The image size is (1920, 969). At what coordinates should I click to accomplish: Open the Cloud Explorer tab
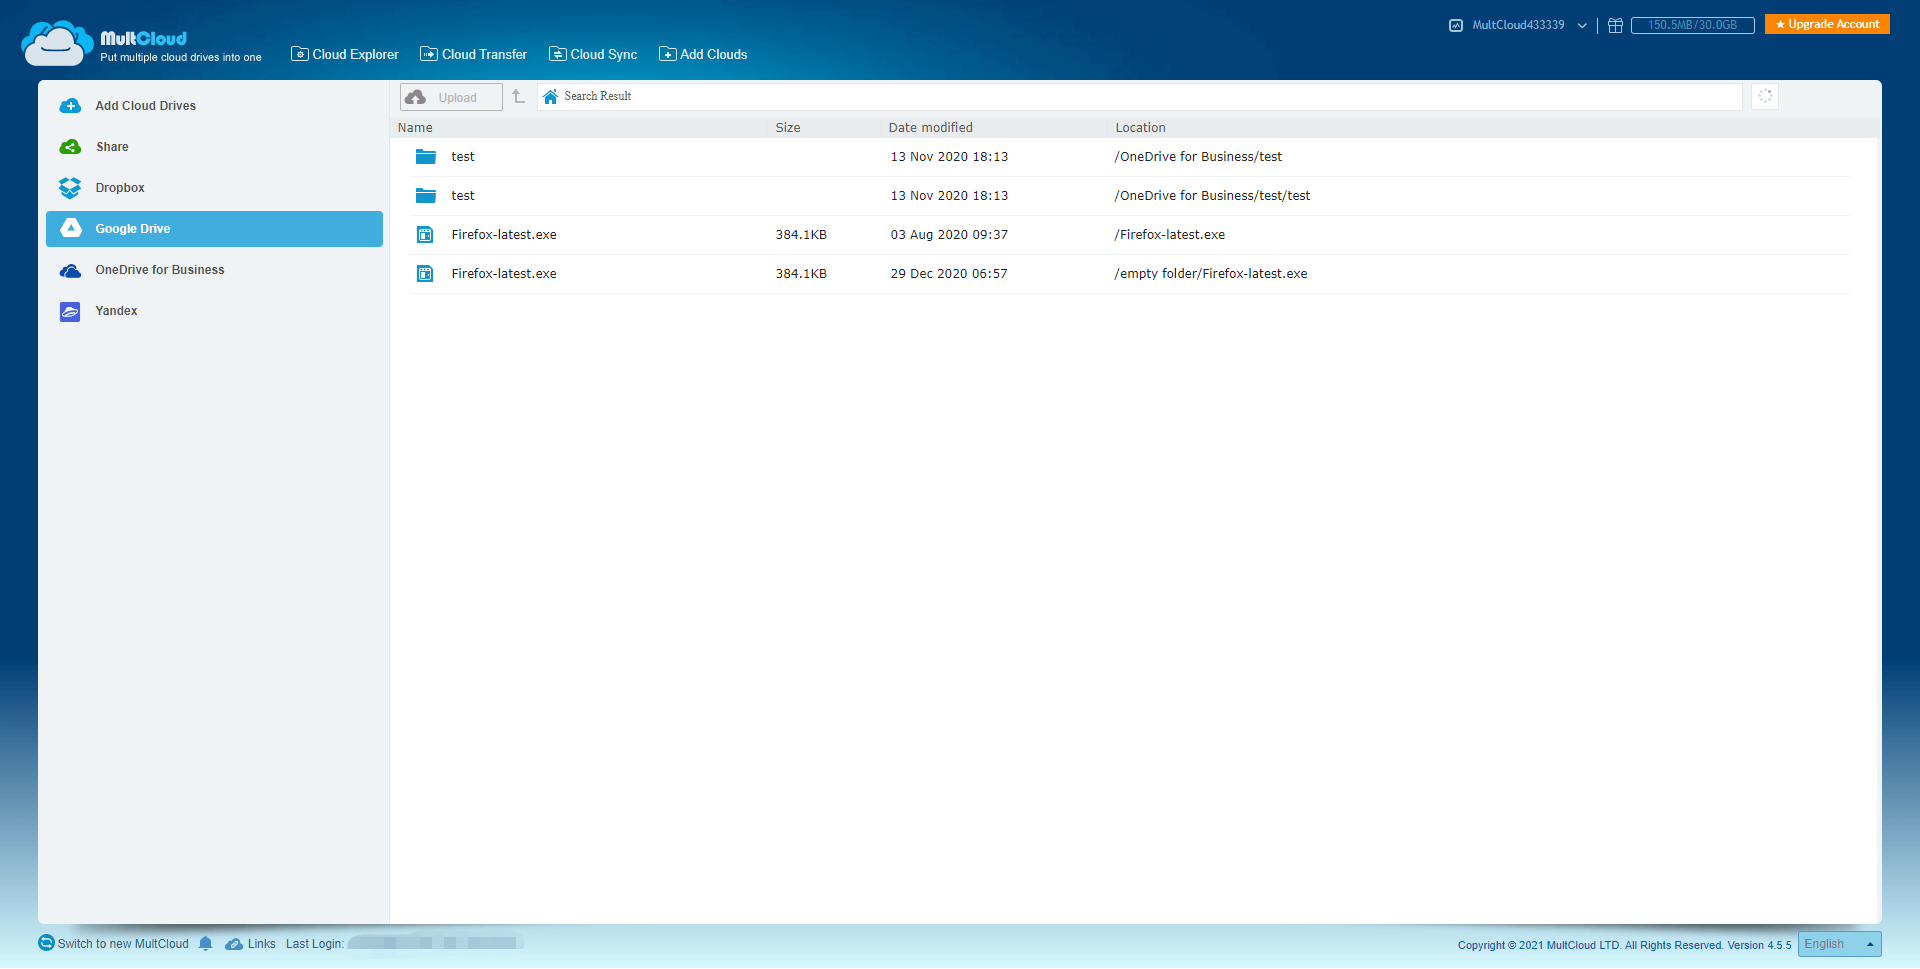pyautogui.click(x=345, y=55)
